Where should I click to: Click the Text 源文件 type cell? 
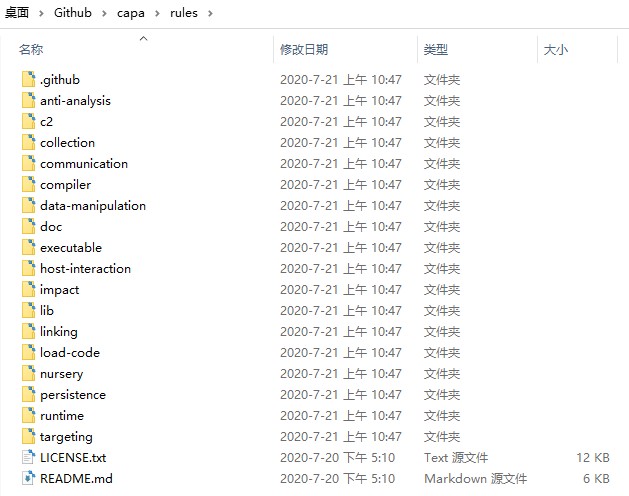pos(456,457)
